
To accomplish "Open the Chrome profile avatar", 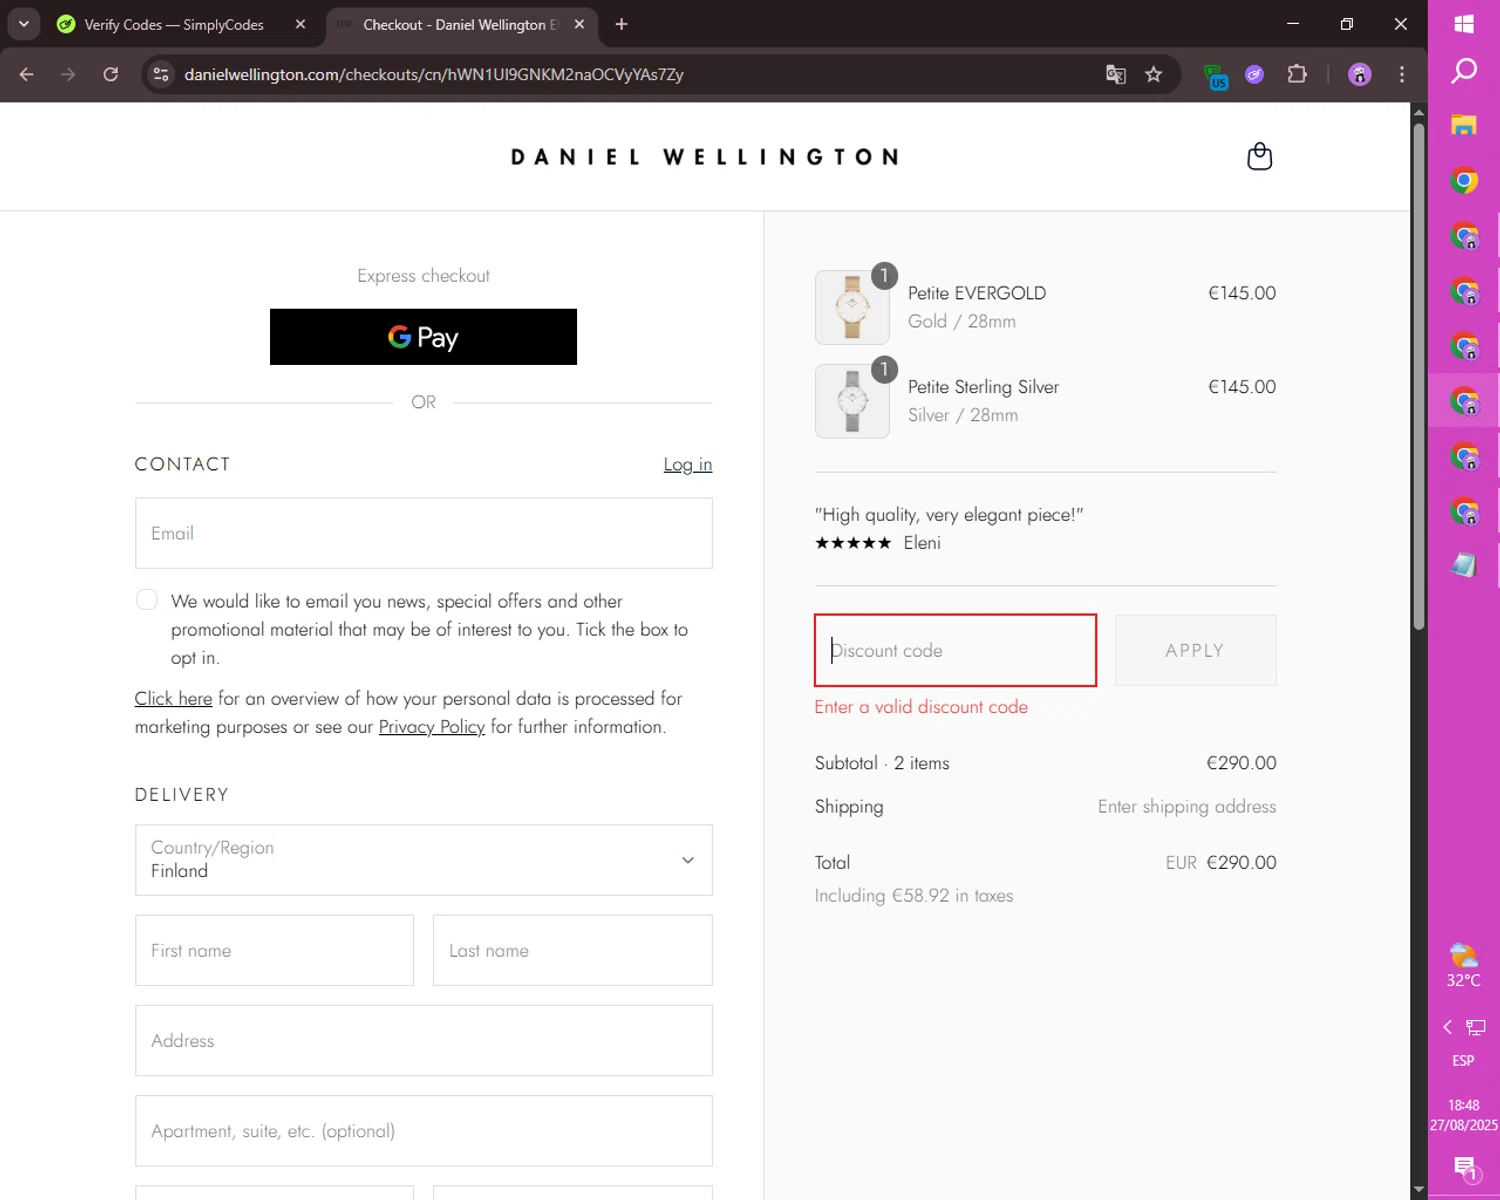I will [x=1359, y=74].
